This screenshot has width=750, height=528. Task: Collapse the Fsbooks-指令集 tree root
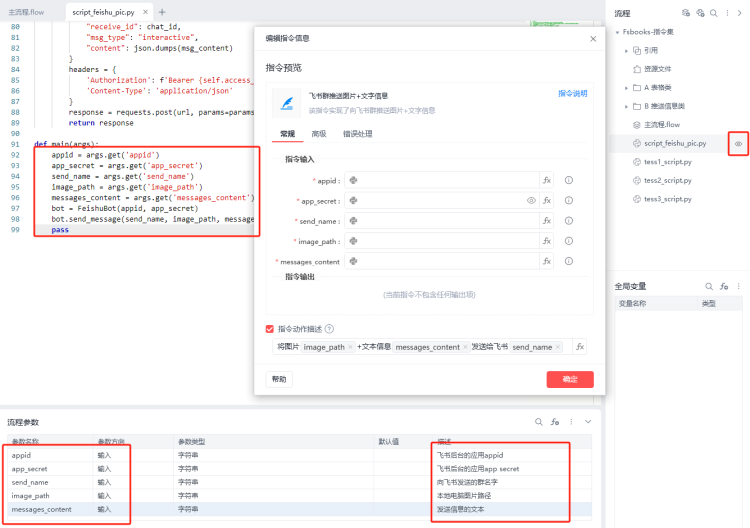pyautogui.click(x=618, y=32)
